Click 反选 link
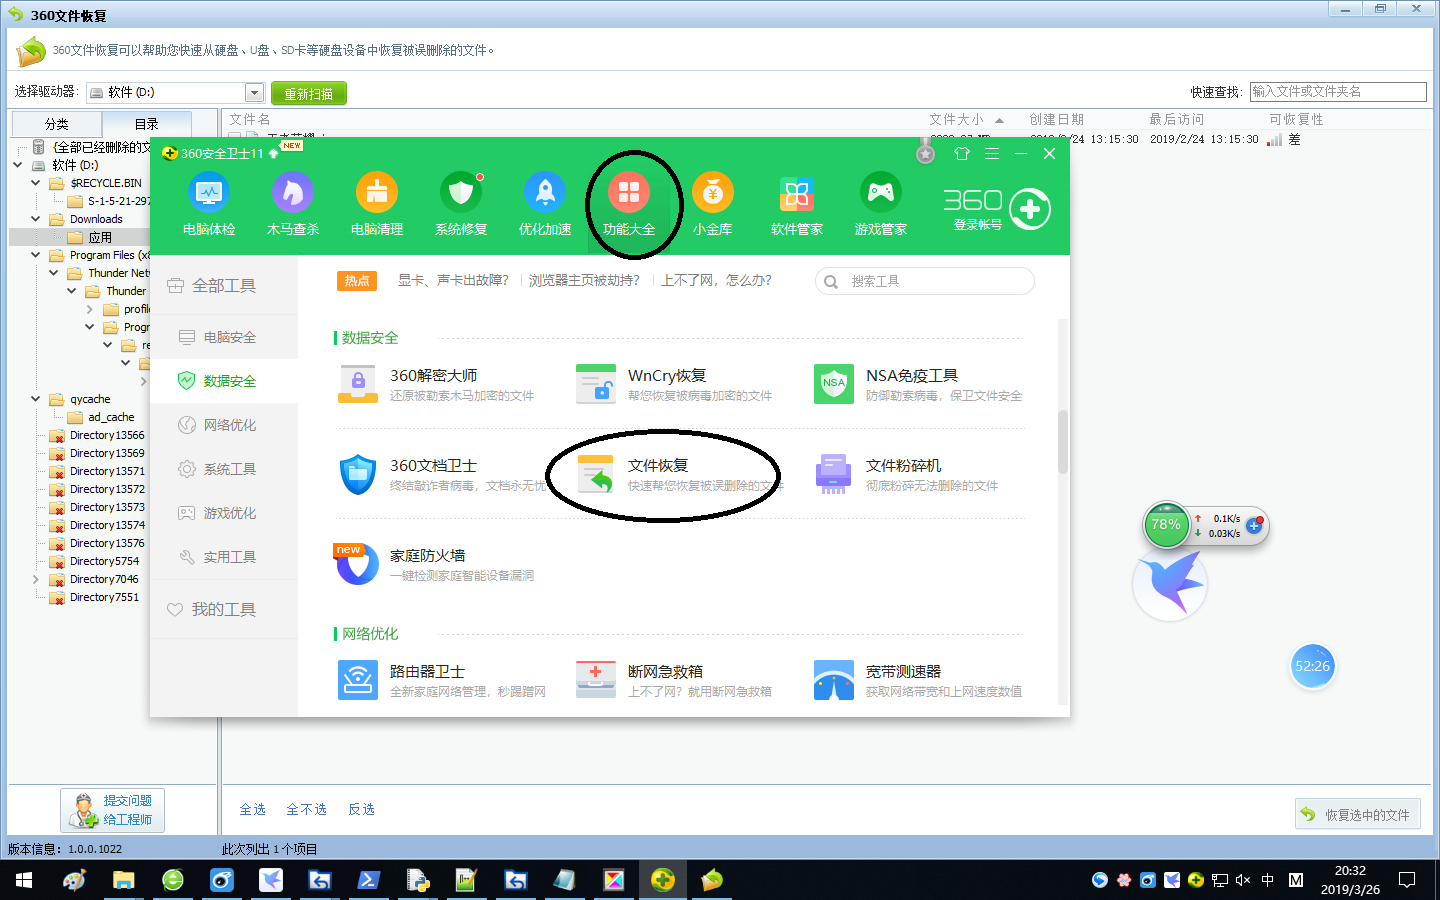The width and height of the screenshot is (1440, 900). click(x=361, y=809)
